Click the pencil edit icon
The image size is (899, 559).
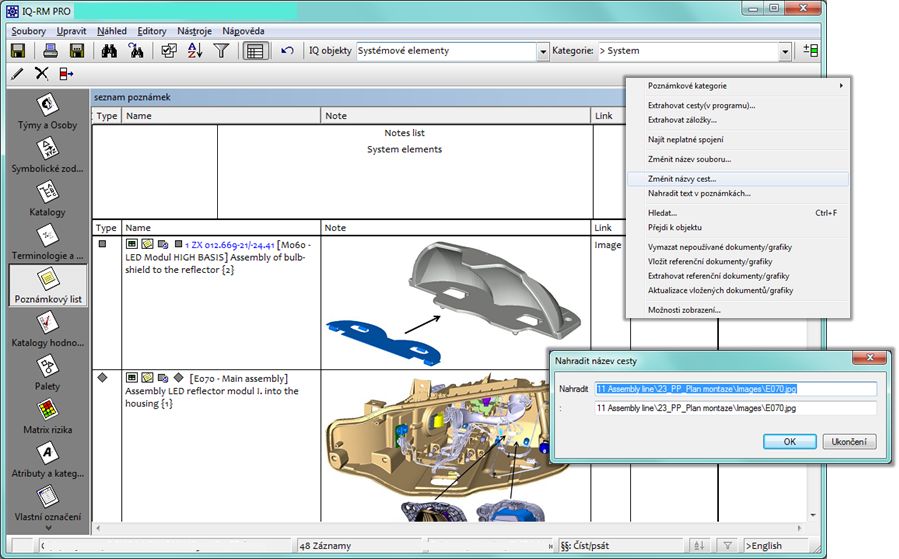click(x=17, y=74)
